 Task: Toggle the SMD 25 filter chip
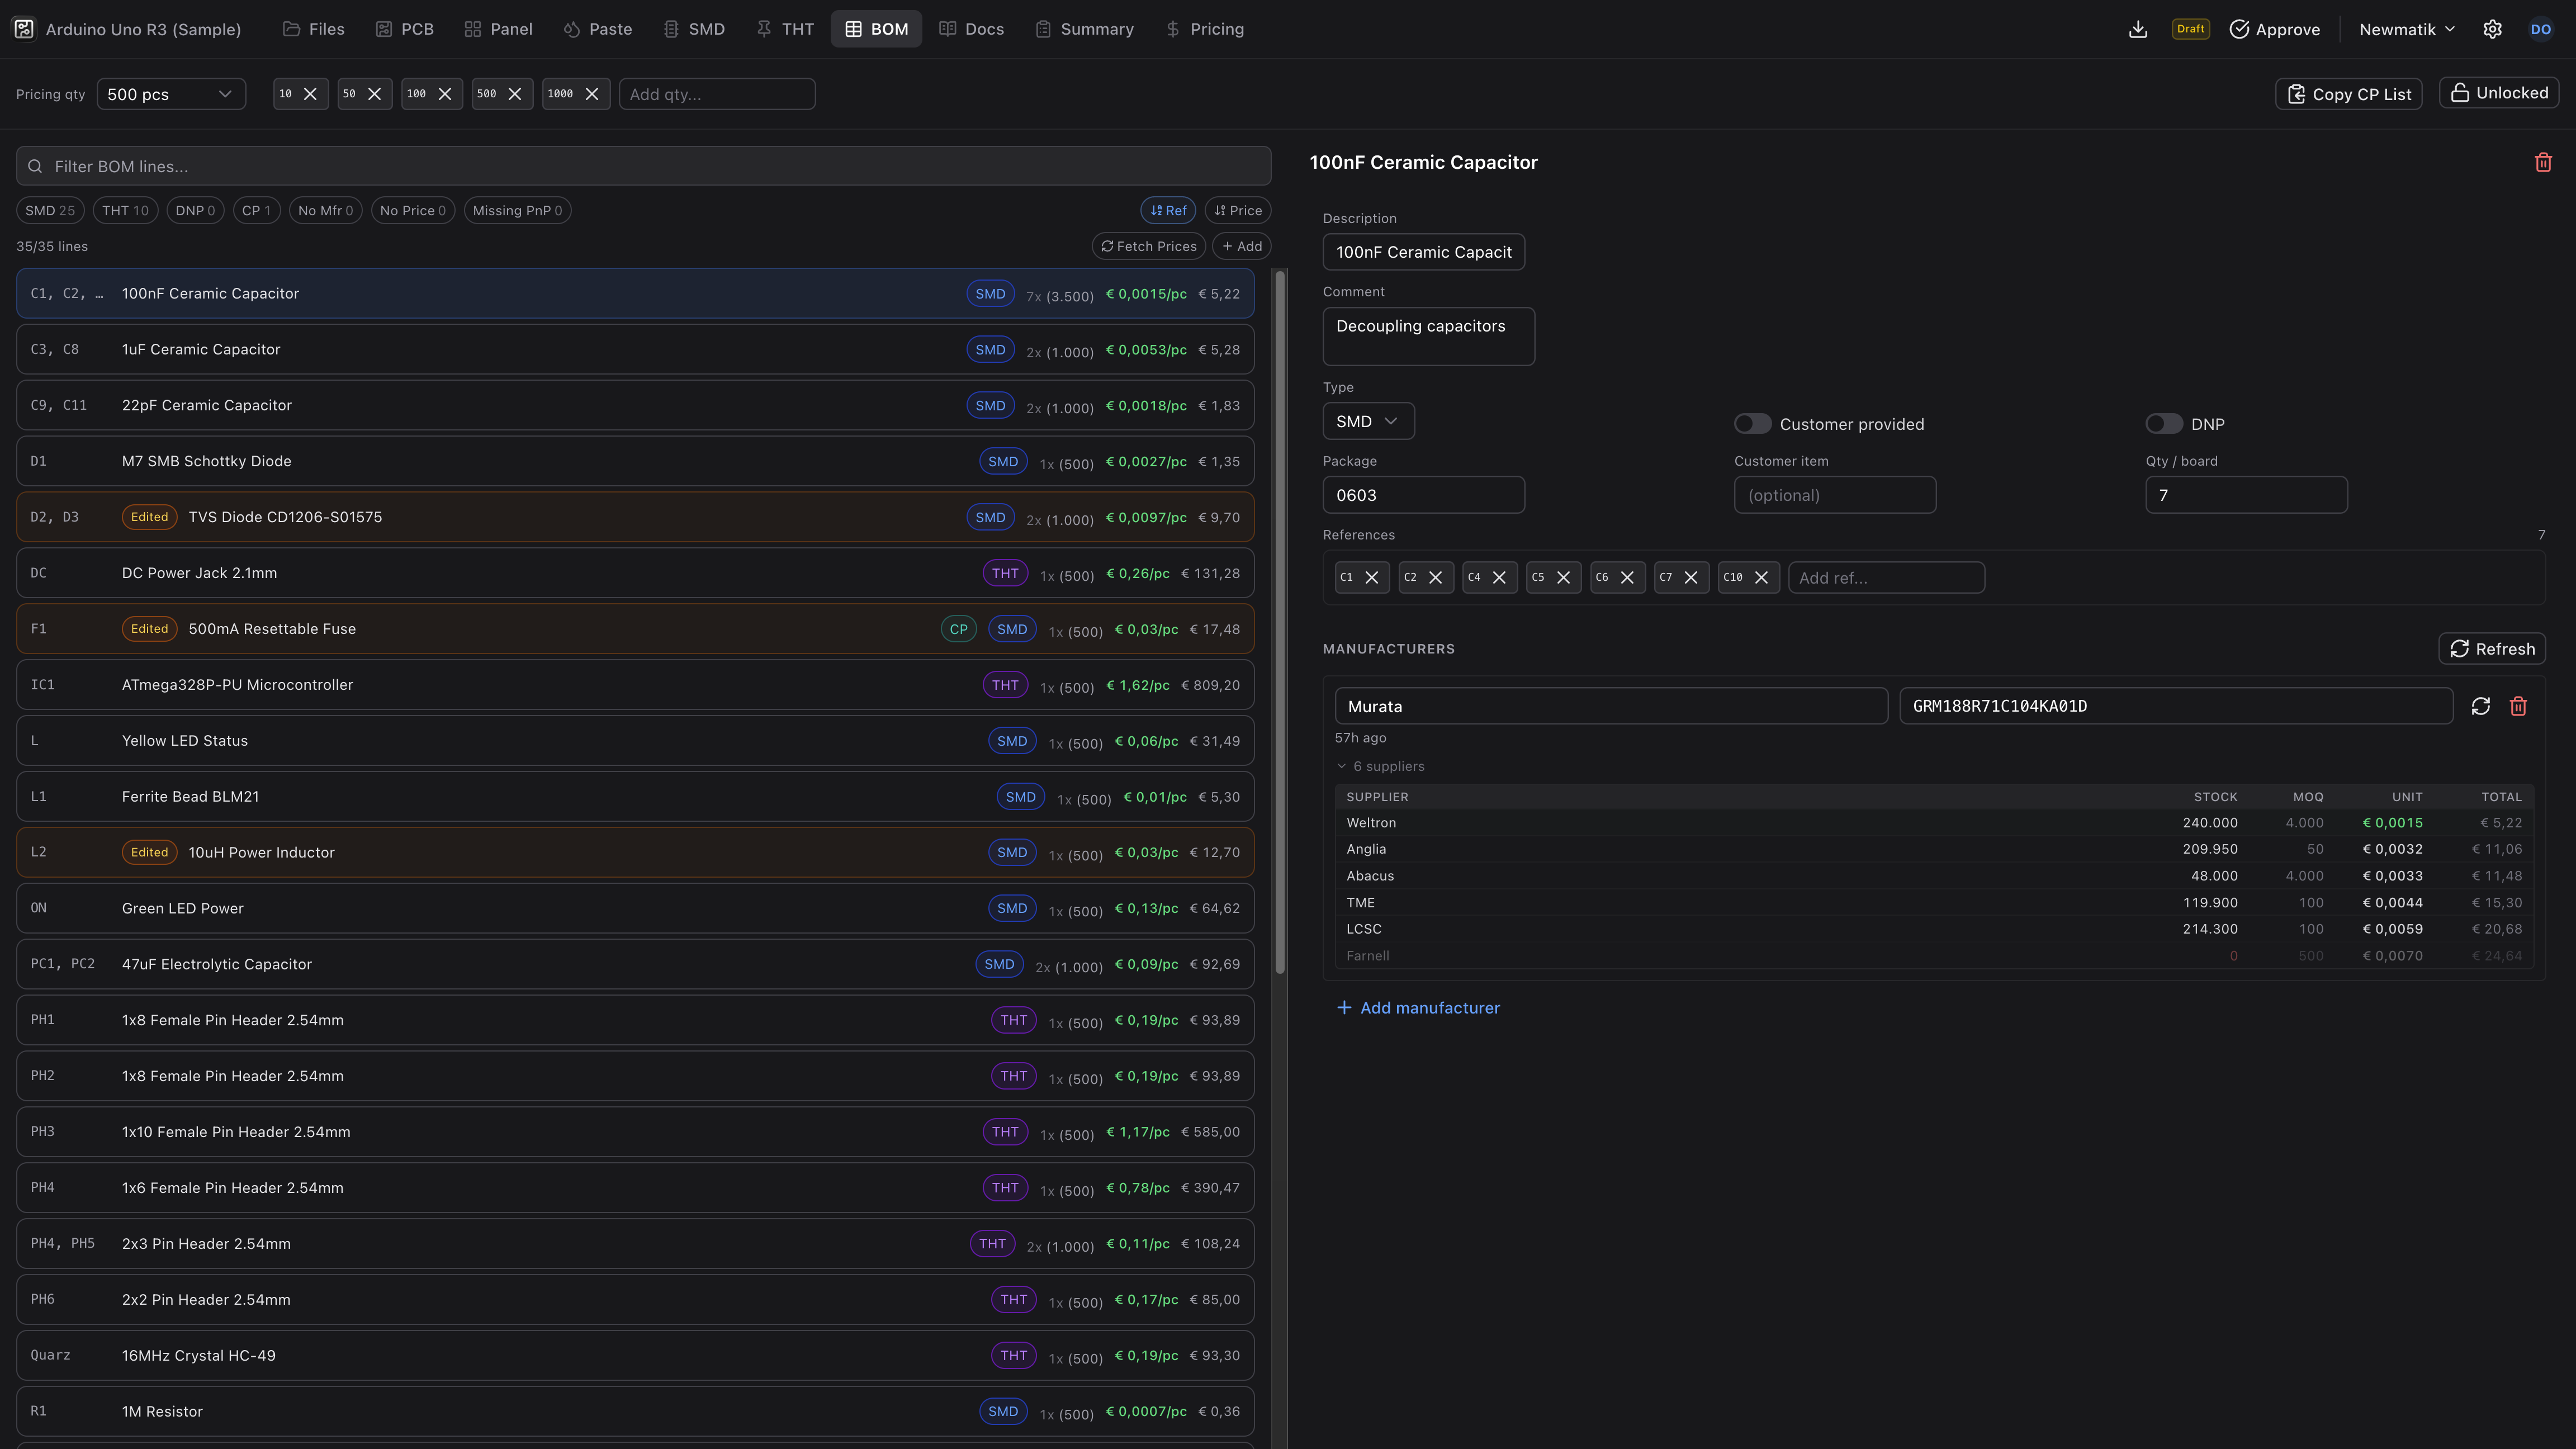[50, 210]
